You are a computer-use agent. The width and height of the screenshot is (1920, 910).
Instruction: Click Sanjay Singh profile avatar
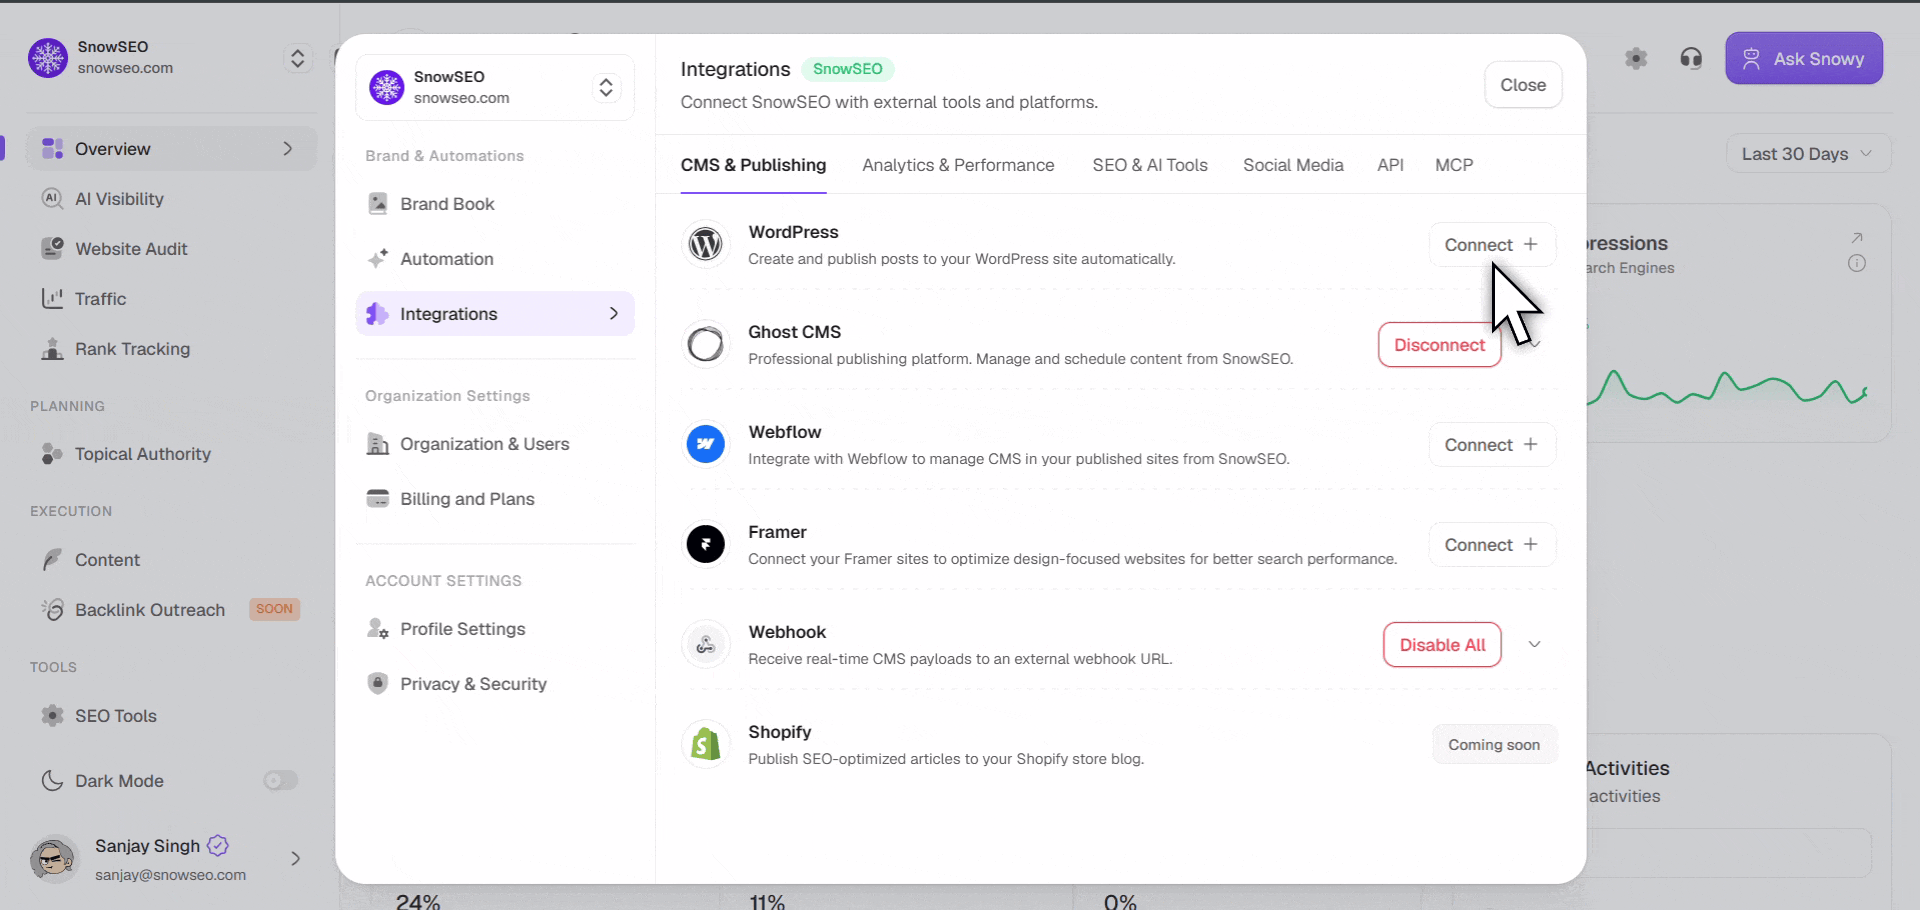click(x=54, y=859)
